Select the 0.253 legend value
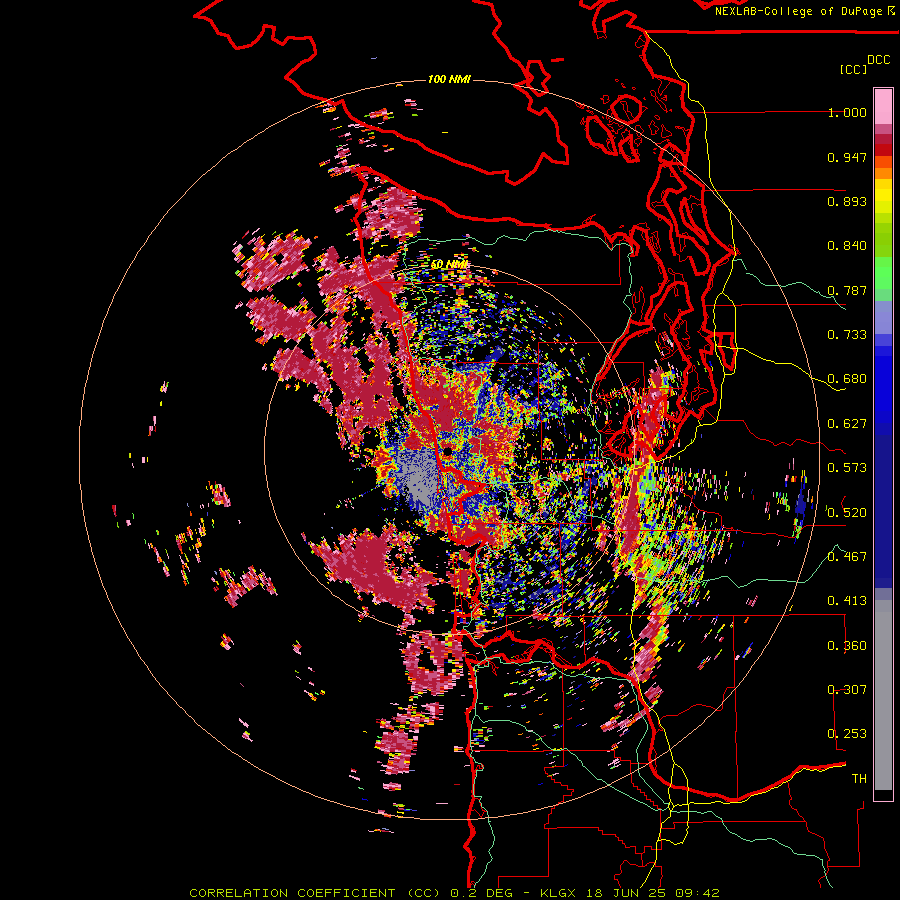This screenshot has width=900, height=900. click(x=847, y=734)
